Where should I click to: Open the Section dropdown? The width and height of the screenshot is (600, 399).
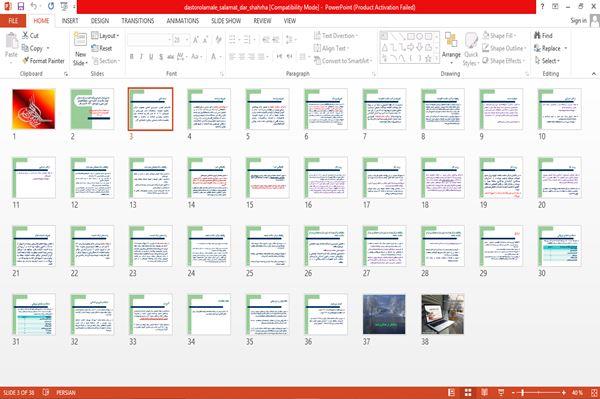pyautogui.click(x=106, y=61)
